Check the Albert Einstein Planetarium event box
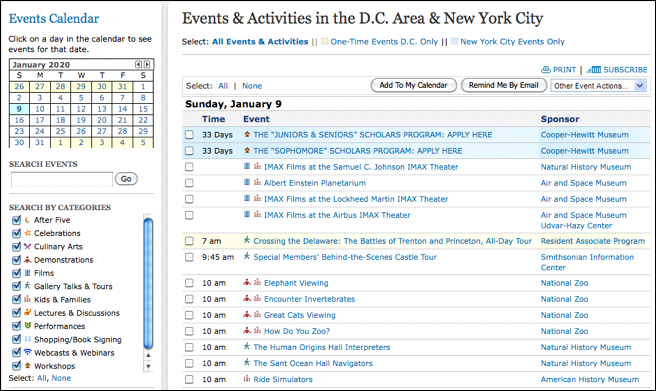The width and height of the screenshot is (656, 391). (x=190, y=183)
